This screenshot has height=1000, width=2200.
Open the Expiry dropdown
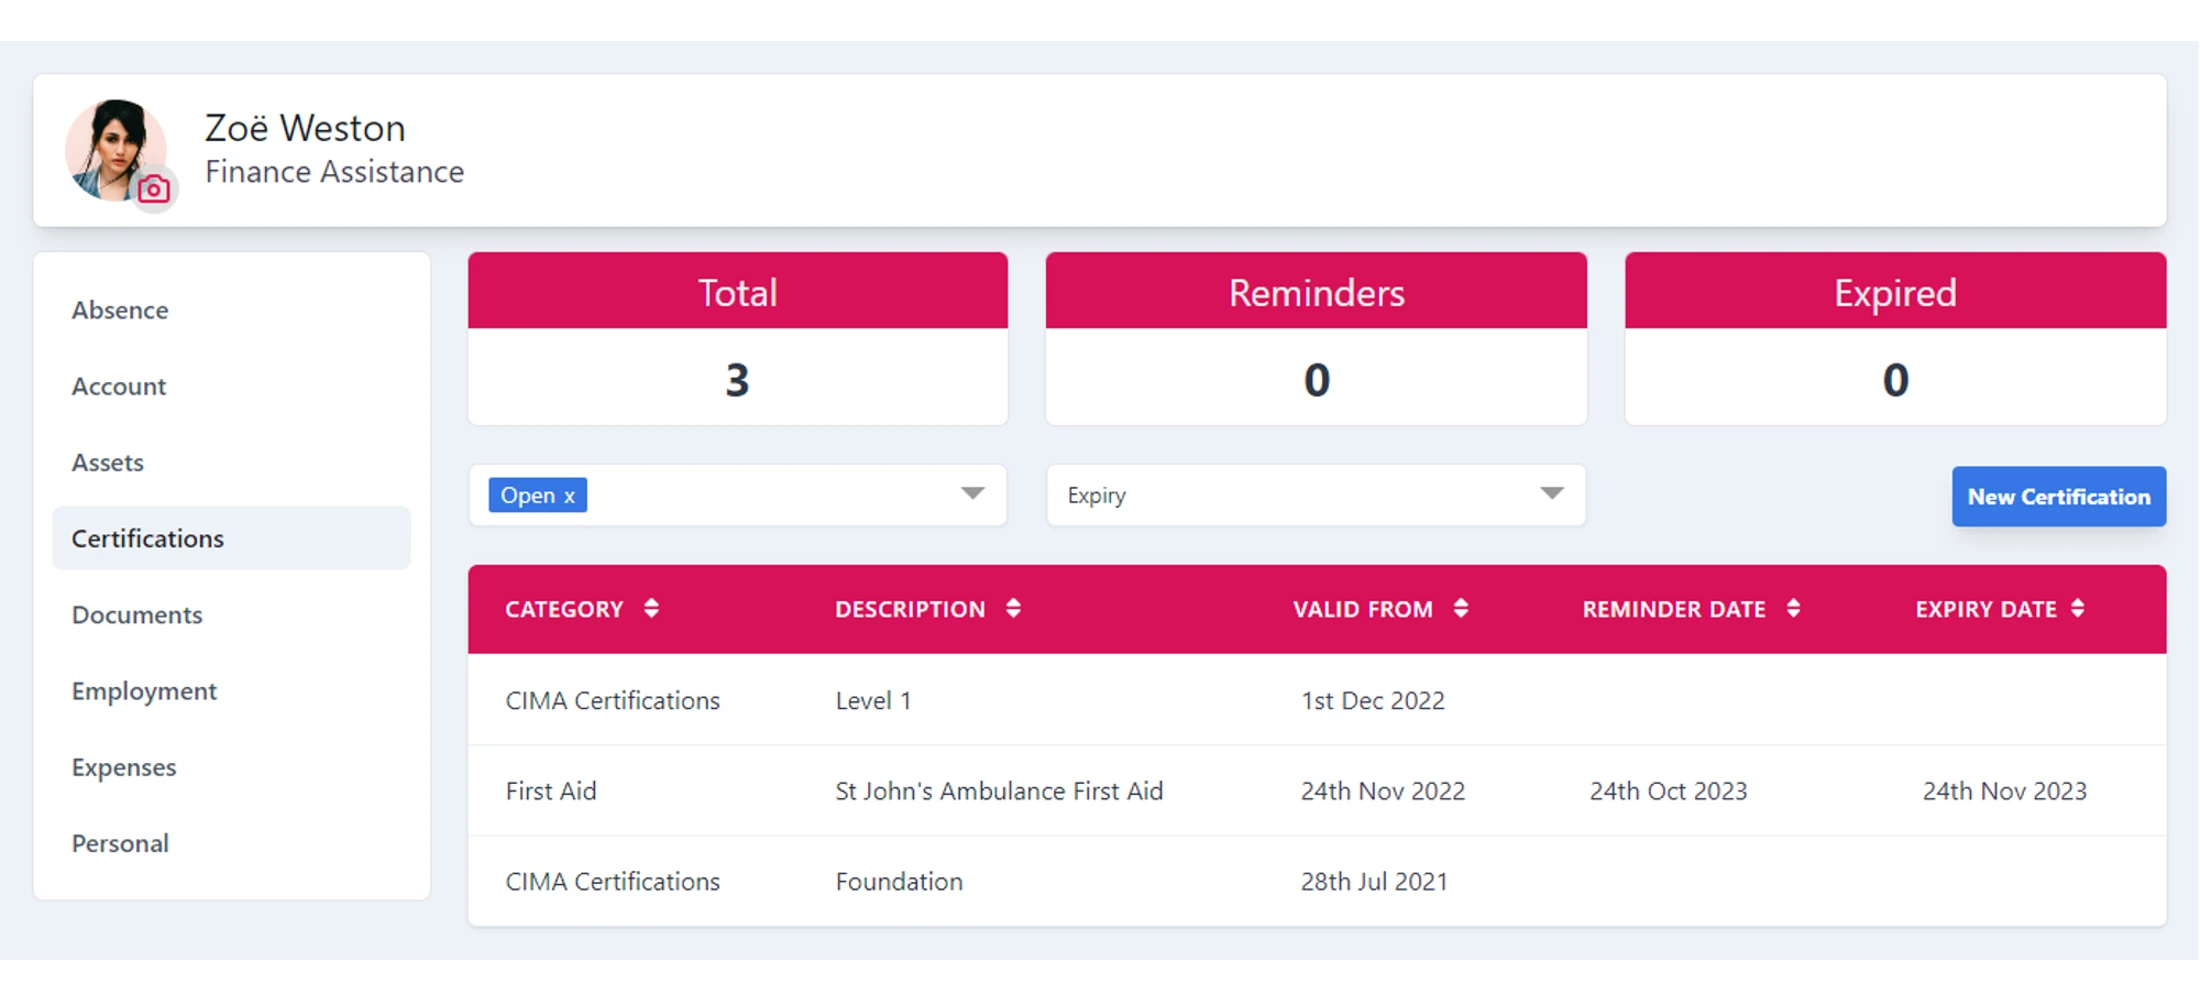(x=1315, y=495)
